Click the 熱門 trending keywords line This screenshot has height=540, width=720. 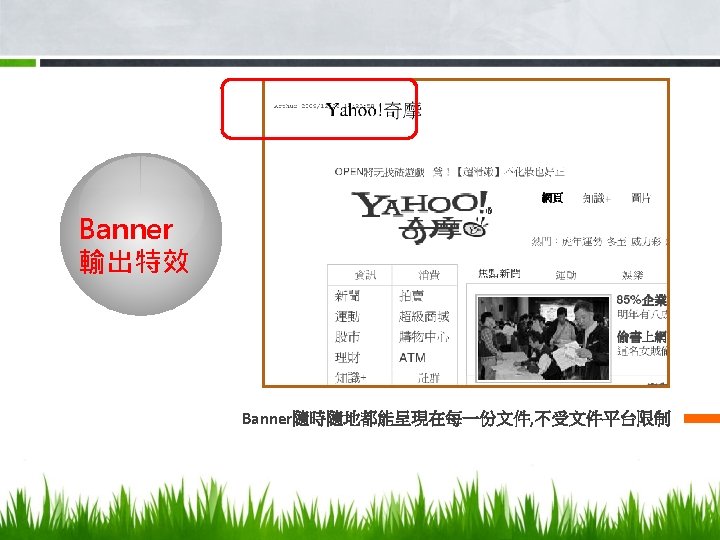(599, 242)
